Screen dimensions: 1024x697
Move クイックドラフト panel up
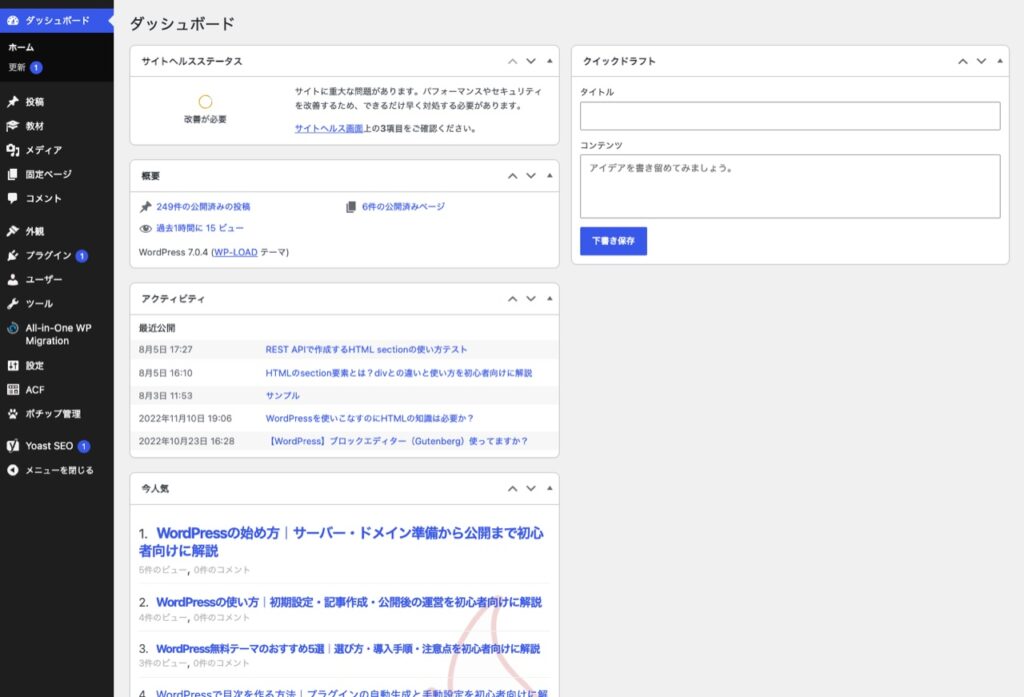(963, 61)
